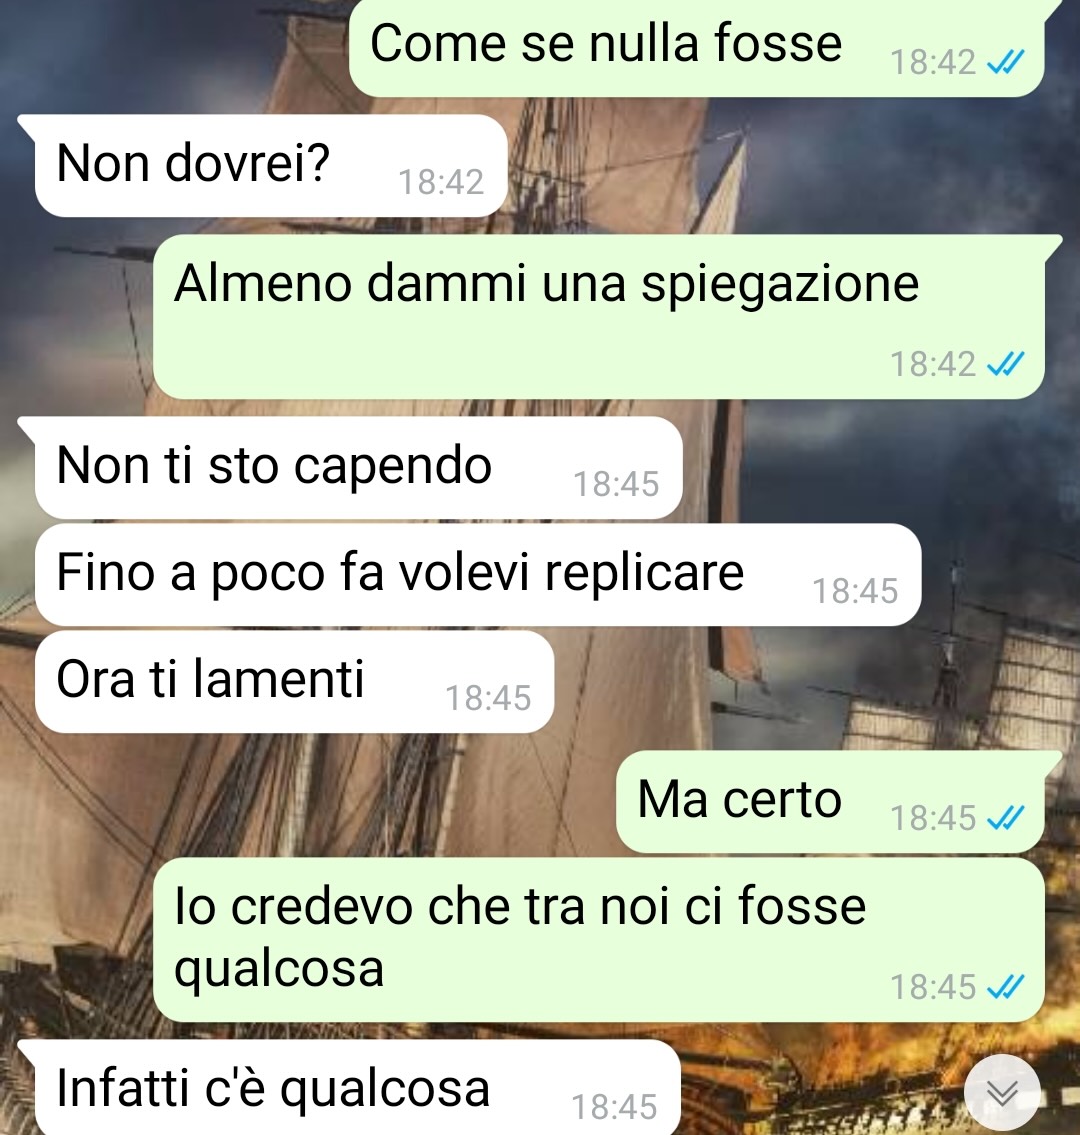Click read ticks on 'Io credevo che tra noi' message
Image resolution: width=1080 pixels, height=1135 pixels.
click(x=1005, y=987)
